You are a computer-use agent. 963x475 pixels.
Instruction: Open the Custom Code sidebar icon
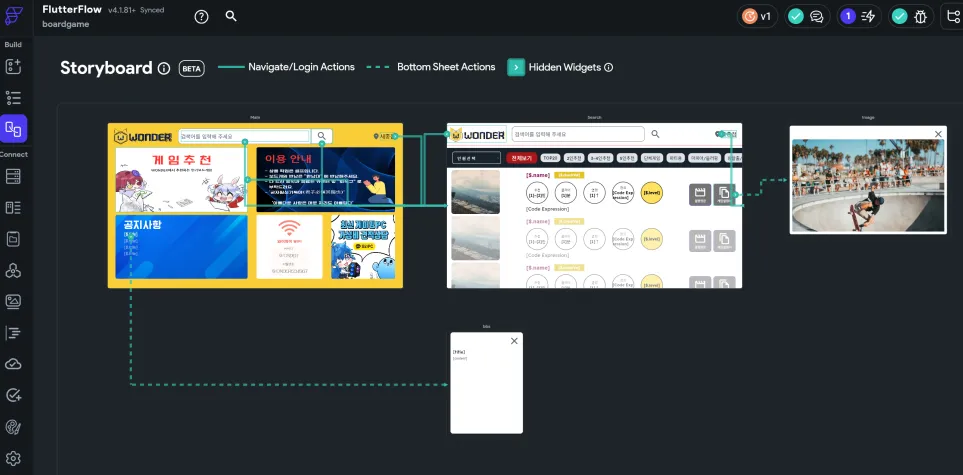click(x=14, y=333)
